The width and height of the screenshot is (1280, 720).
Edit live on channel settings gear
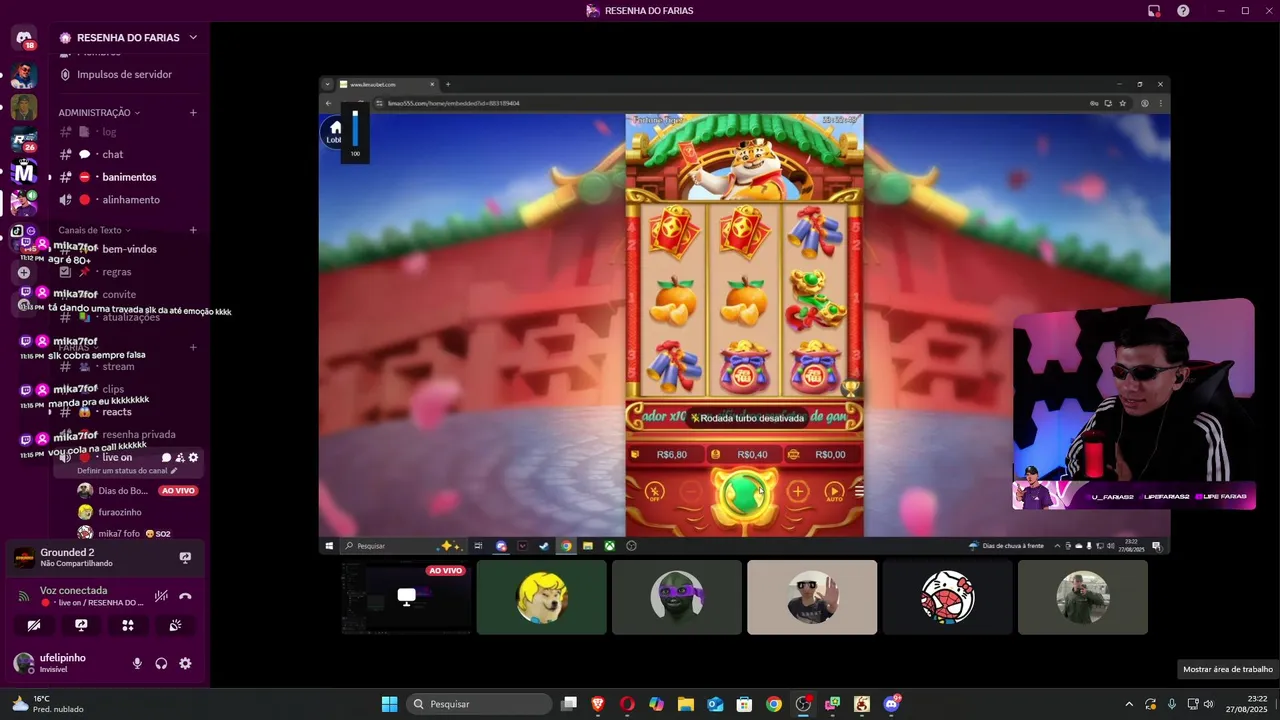(x=193, y=457)
